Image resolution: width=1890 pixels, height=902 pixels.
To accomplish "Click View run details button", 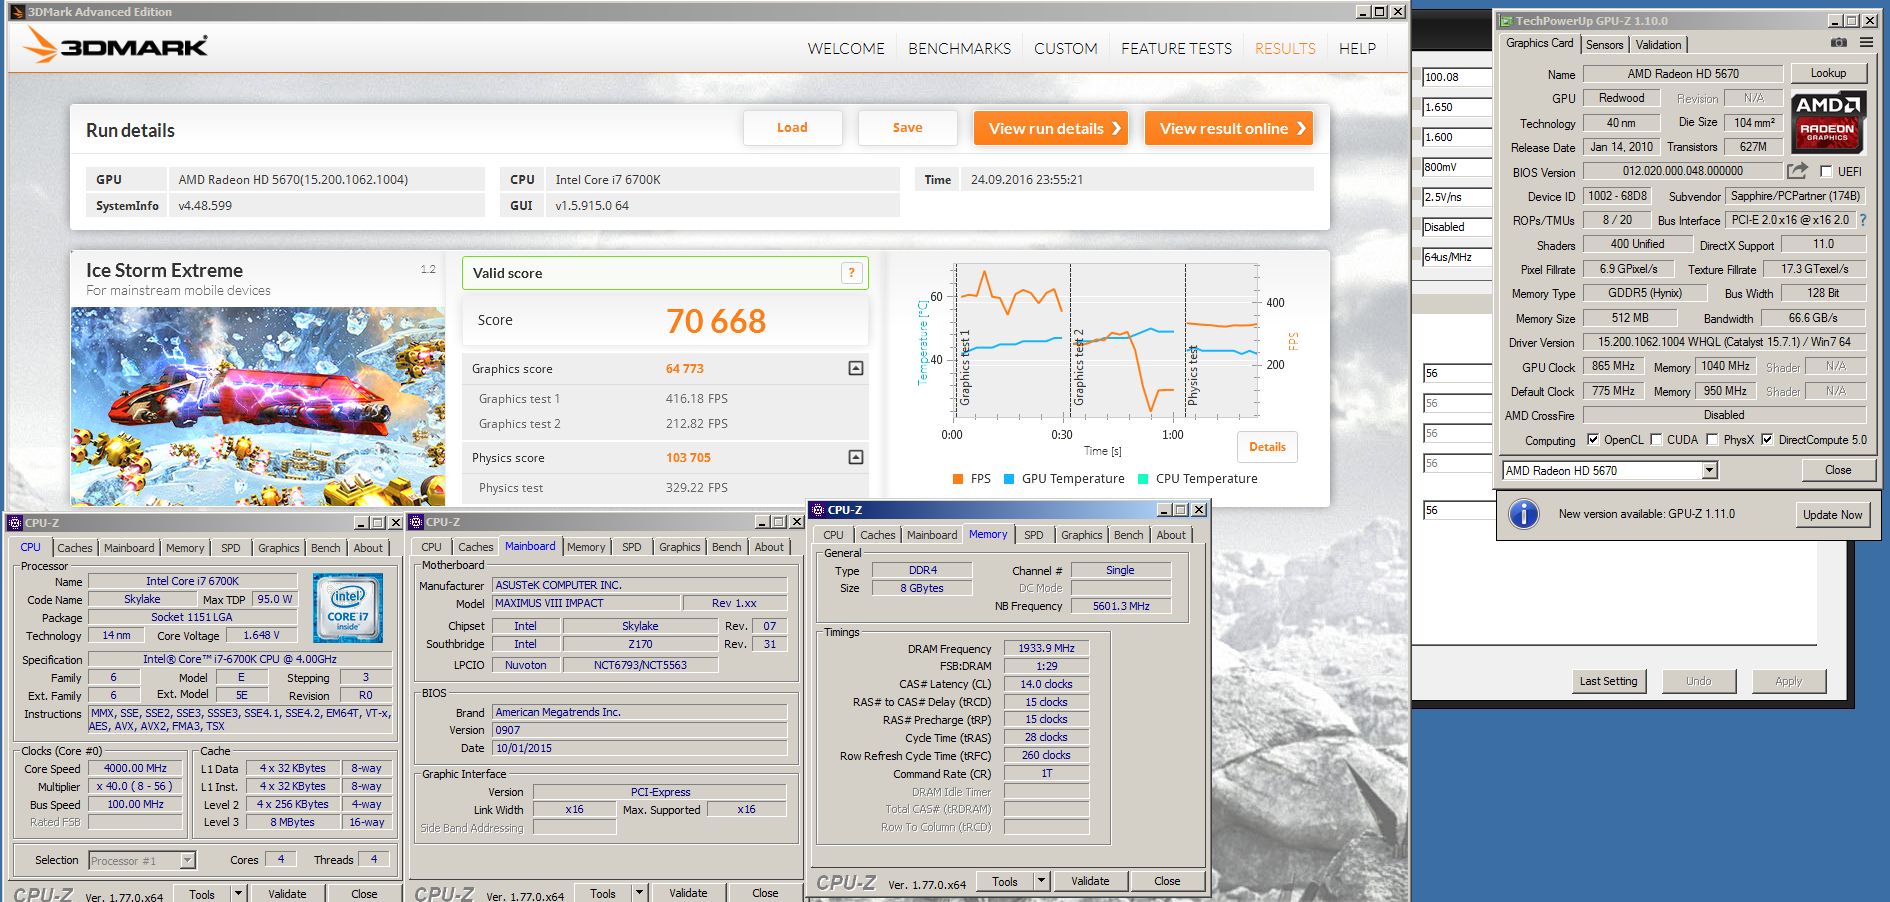I will click(x=1050, y=128).
